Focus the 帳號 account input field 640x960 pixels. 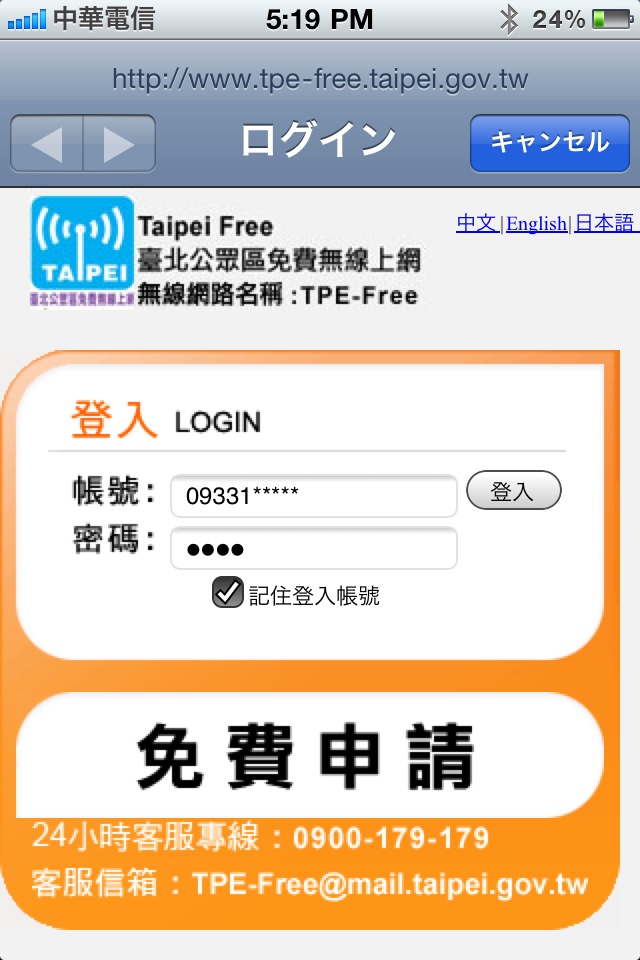[314, 495]
